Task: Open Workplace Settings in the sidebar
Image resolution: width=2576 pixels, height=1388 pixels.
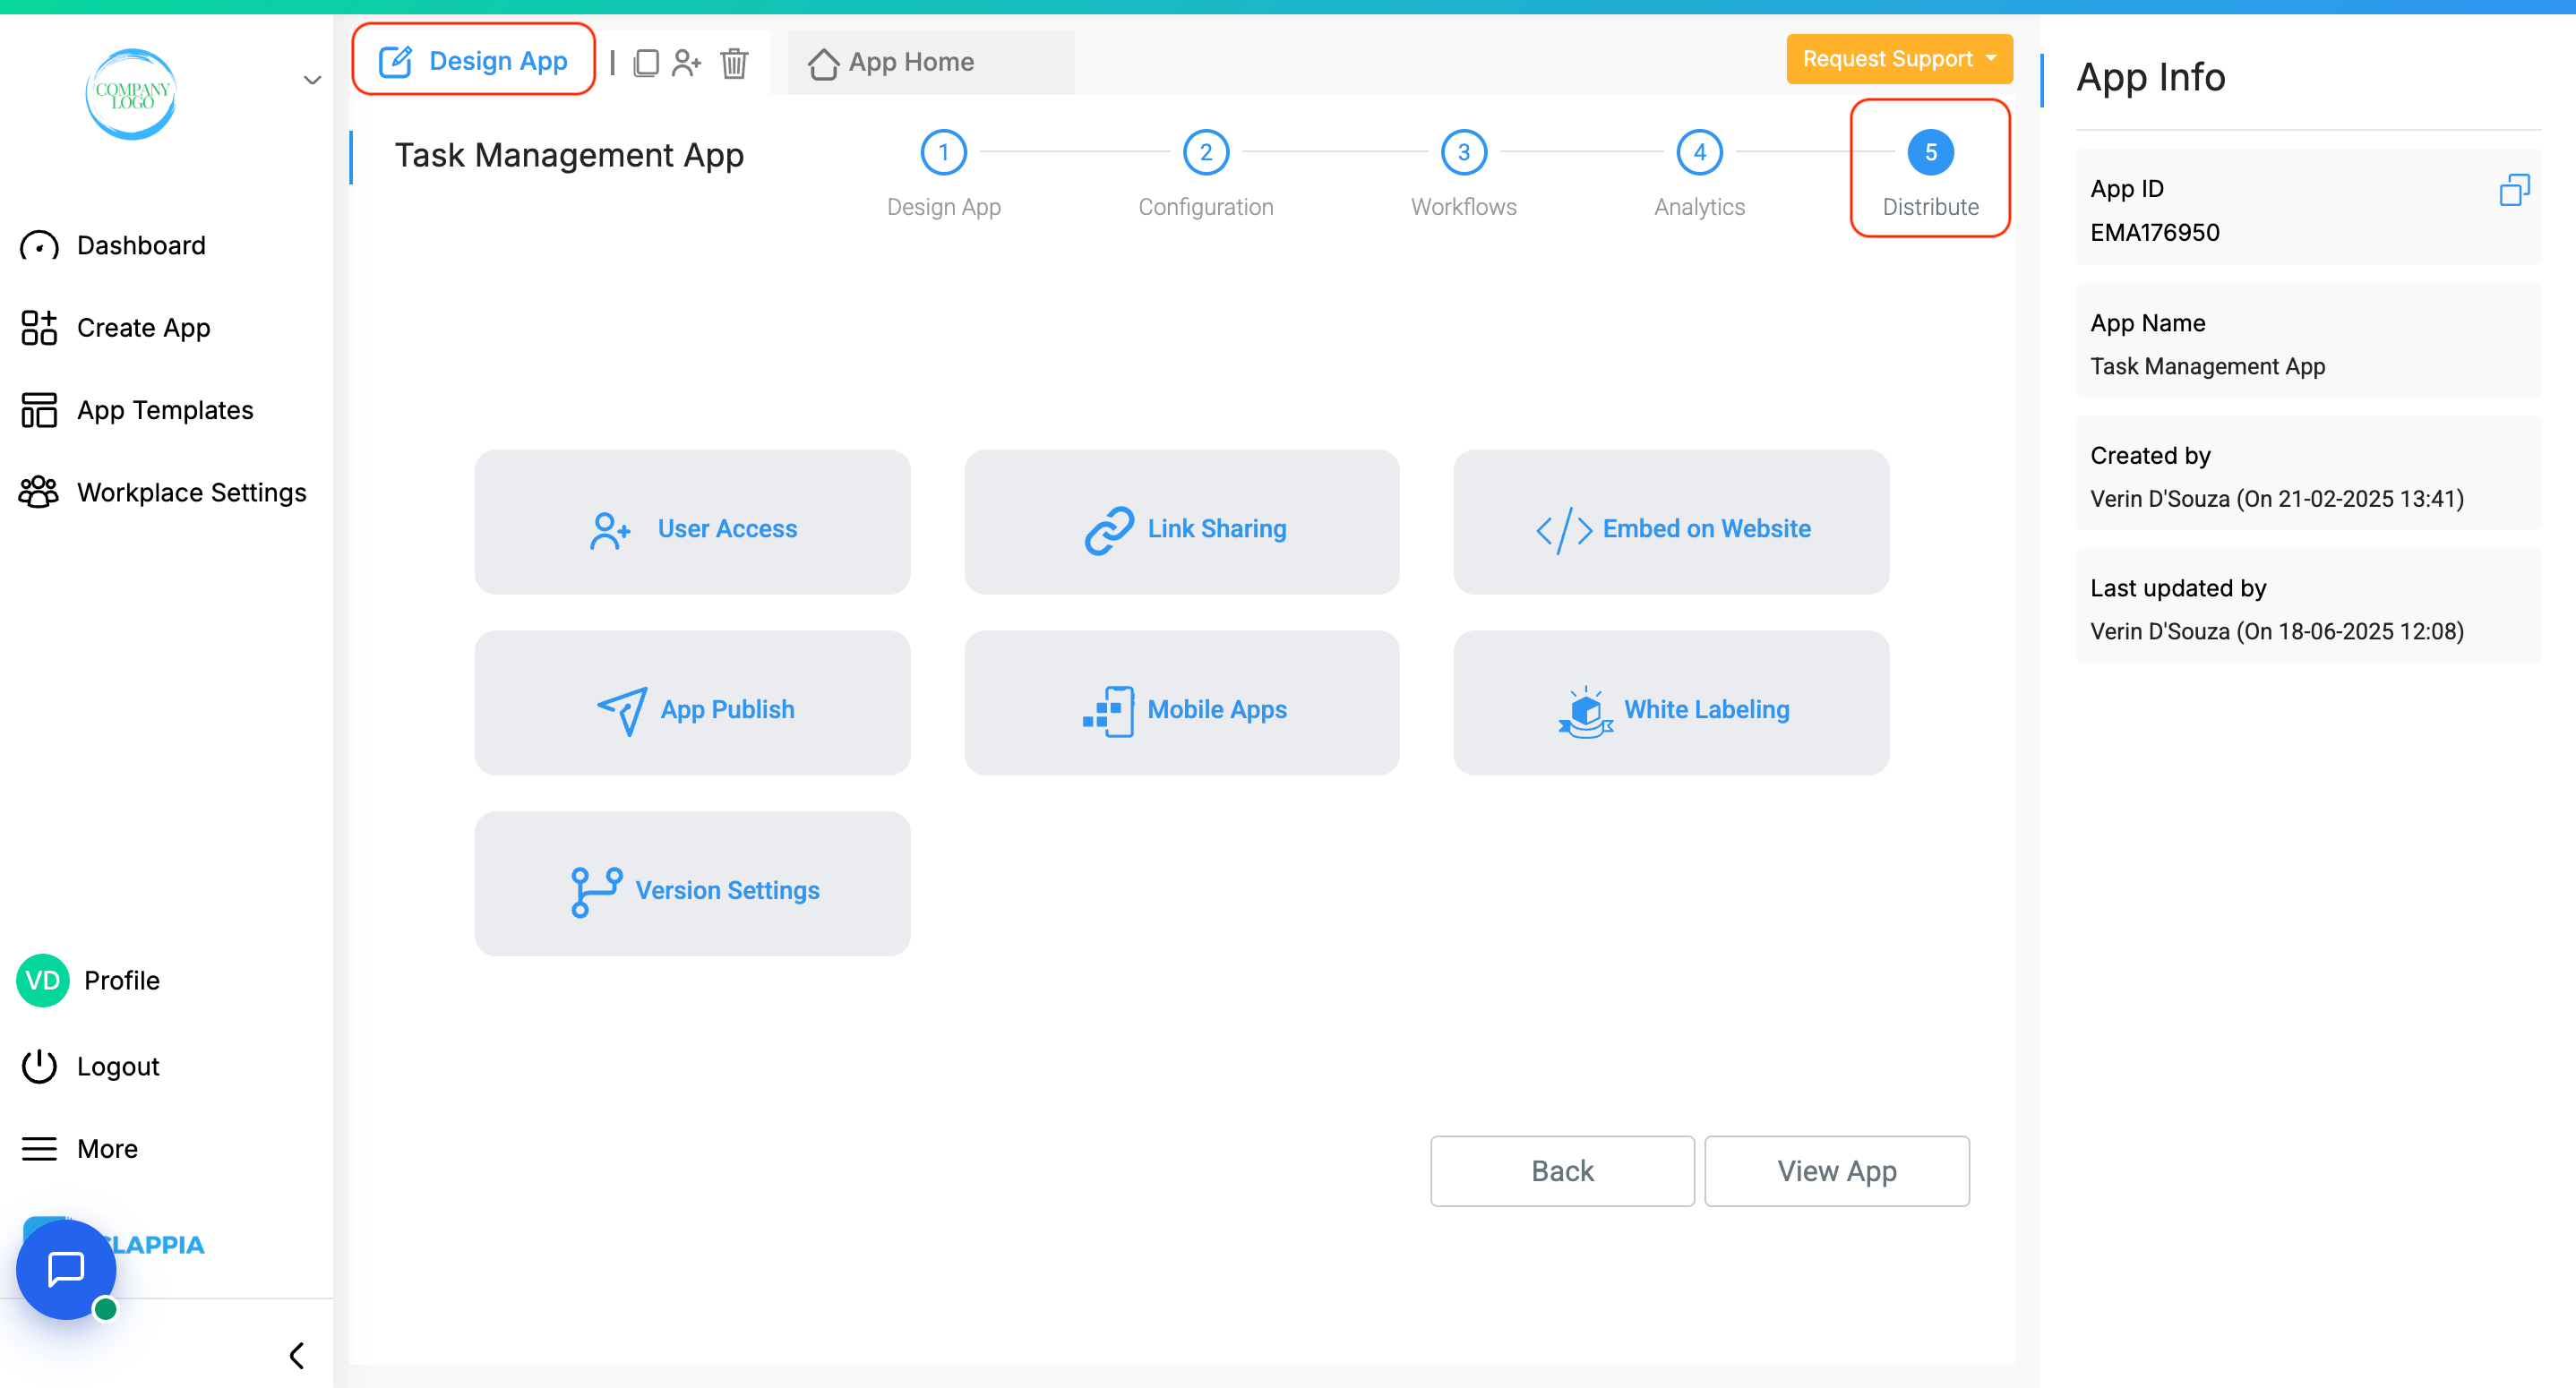Action: click(191, 492)
